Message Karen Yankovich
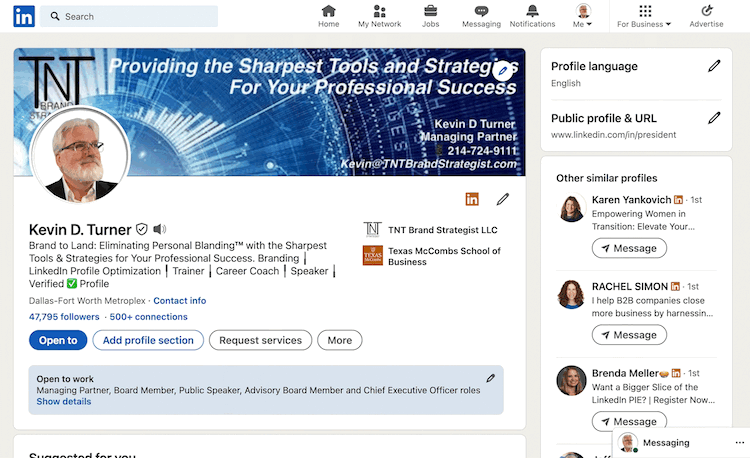 629,248
